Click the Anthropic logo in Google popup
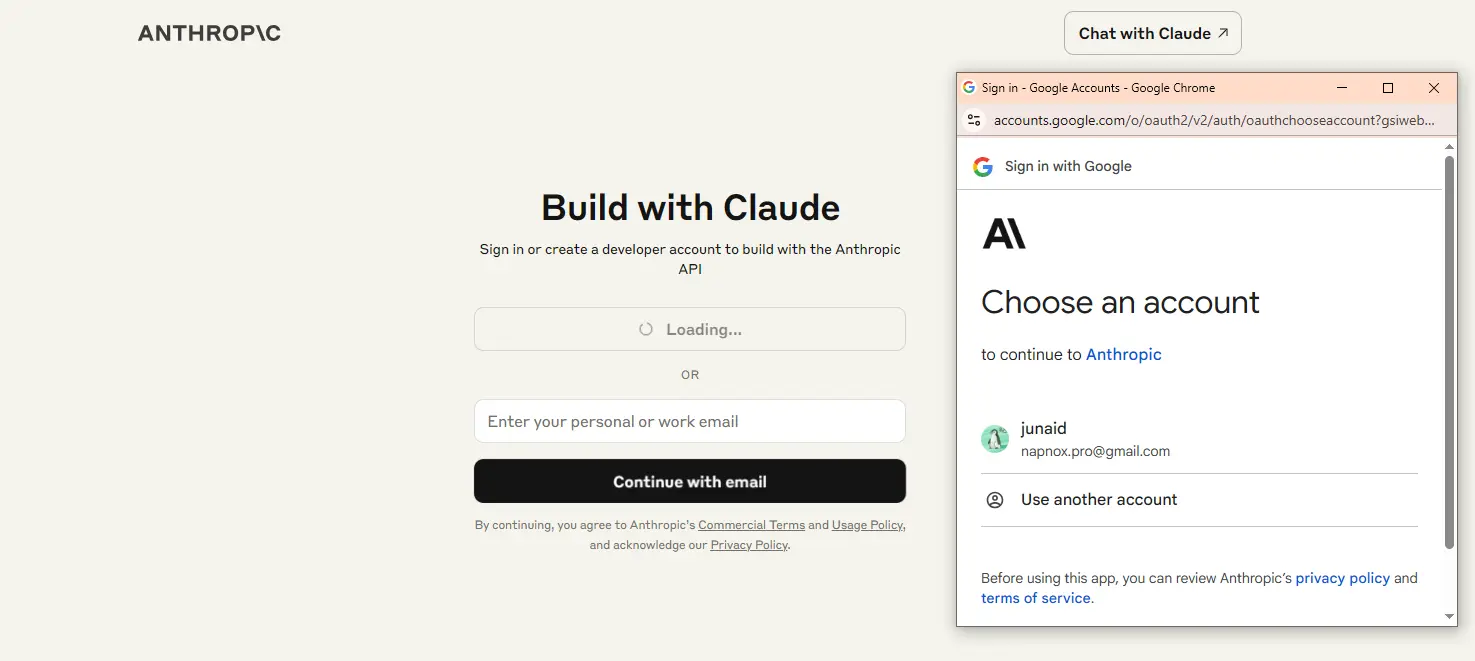 (x=1004, y=234)
